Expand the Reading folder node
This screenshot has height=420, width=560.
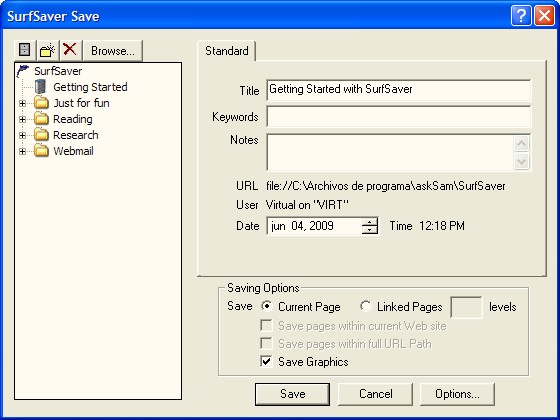tap(22, 119)
